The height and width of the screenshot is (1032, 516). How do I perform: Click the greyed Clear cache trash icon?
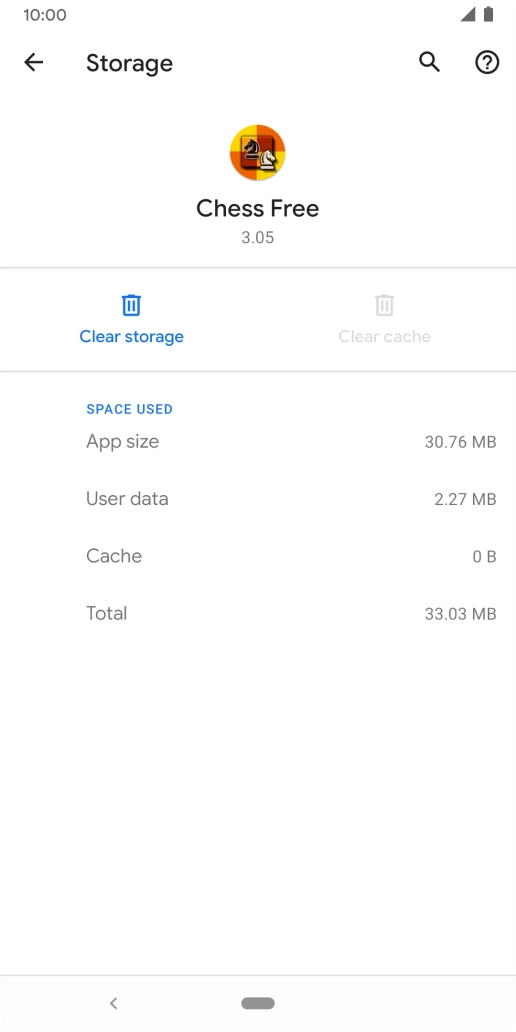pos(384,305)
